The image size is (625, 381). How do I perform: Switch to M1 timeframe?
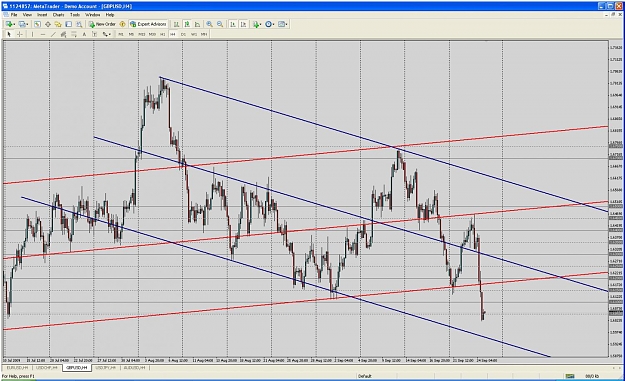coord(121,34)
